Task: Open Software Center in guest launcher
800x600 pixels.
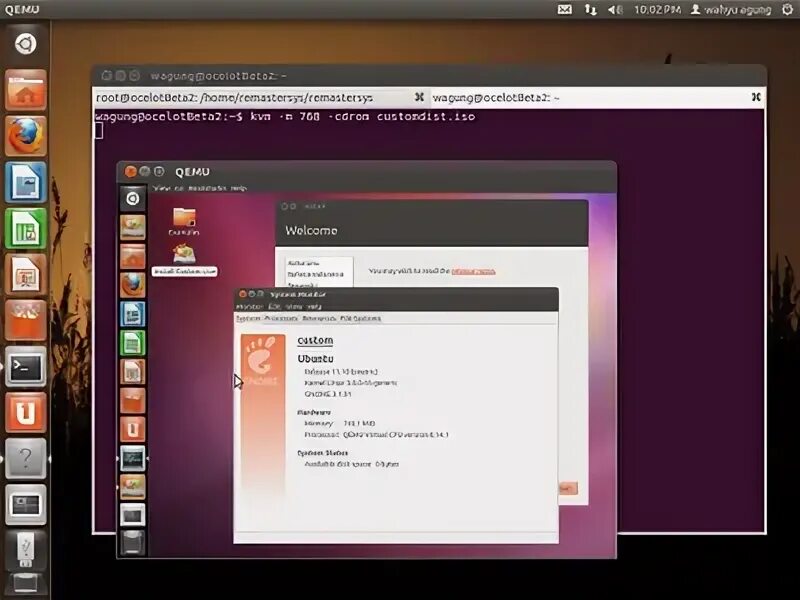Action: (x=133, y=401)
